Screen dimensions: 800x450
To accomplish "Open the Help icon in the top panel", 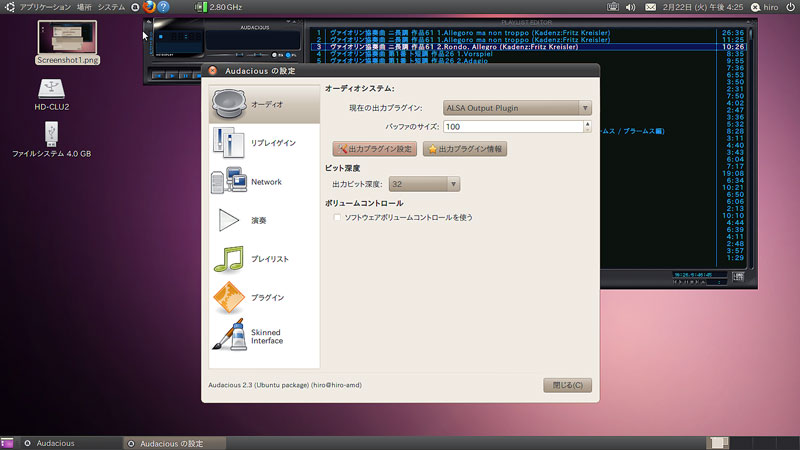I will 163,7.
